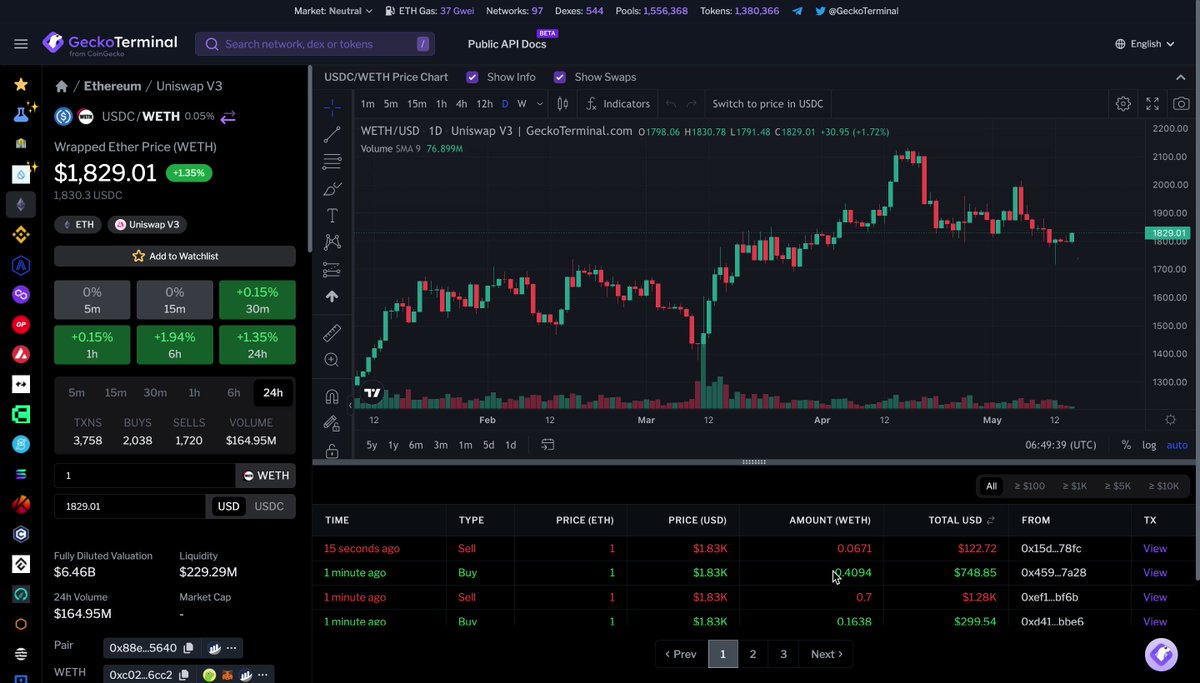1200x683 pixels.
Task: Click Switch to price in USDC
Action: (767, 104)
